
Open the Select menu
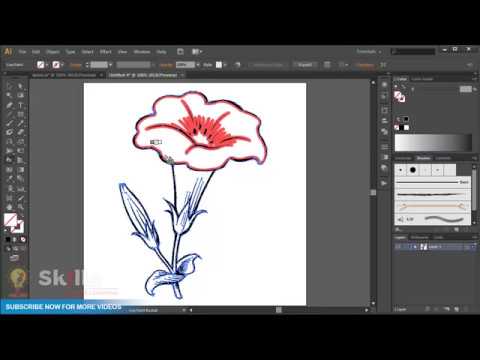tap(87, 52)
